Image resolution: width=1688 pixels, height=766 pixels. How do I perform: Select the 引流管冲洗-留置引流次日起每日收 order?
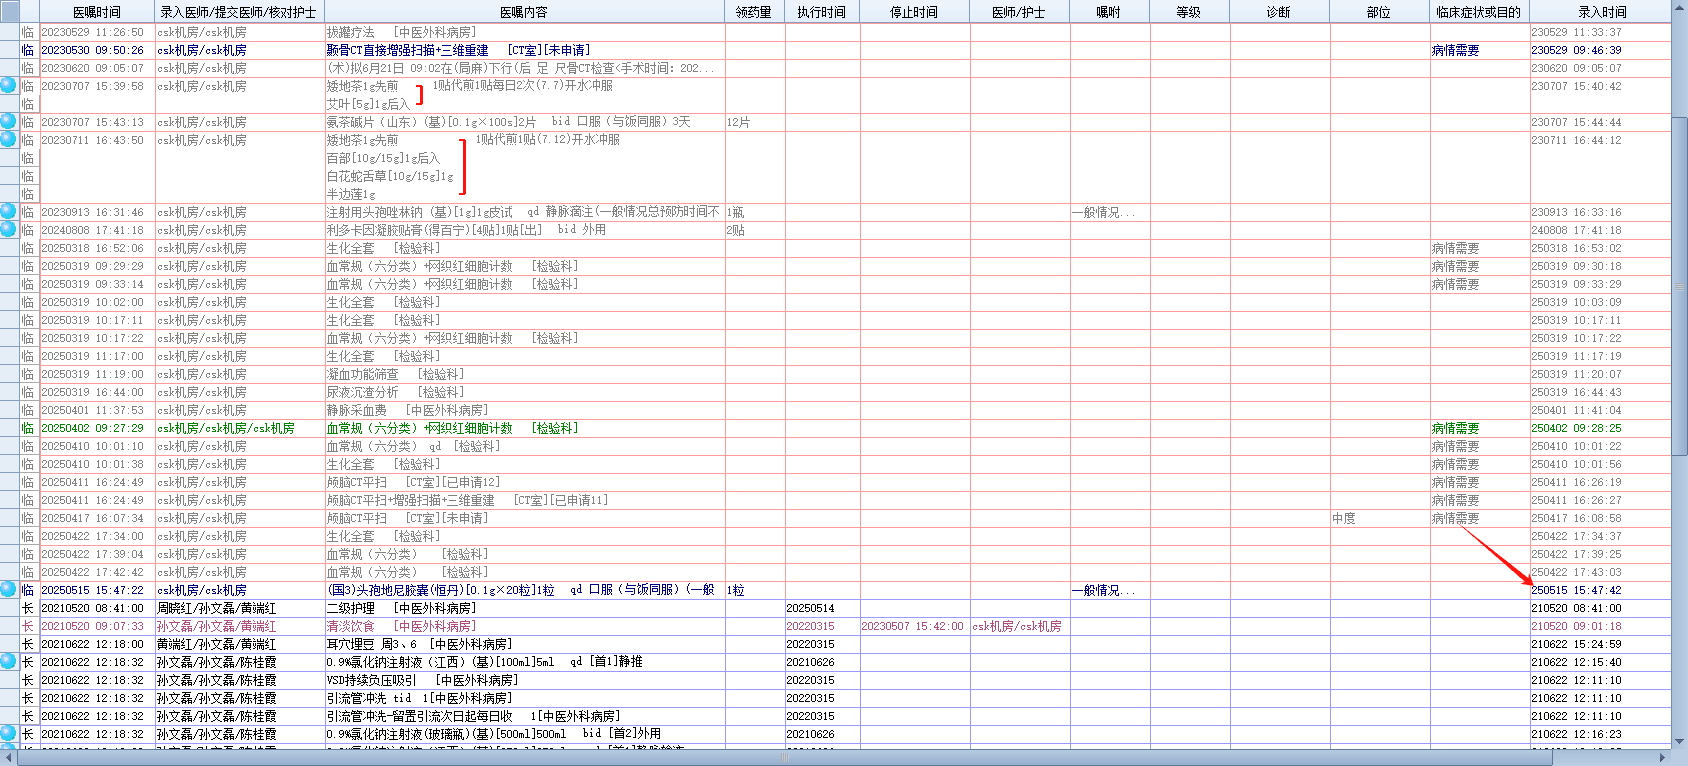coord(473,716)
